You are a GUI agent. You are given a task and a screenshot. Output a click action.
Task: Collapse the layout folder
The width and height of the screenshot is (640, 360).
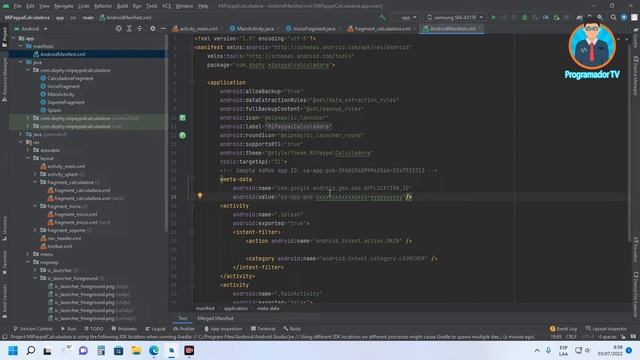click(28, 158)
